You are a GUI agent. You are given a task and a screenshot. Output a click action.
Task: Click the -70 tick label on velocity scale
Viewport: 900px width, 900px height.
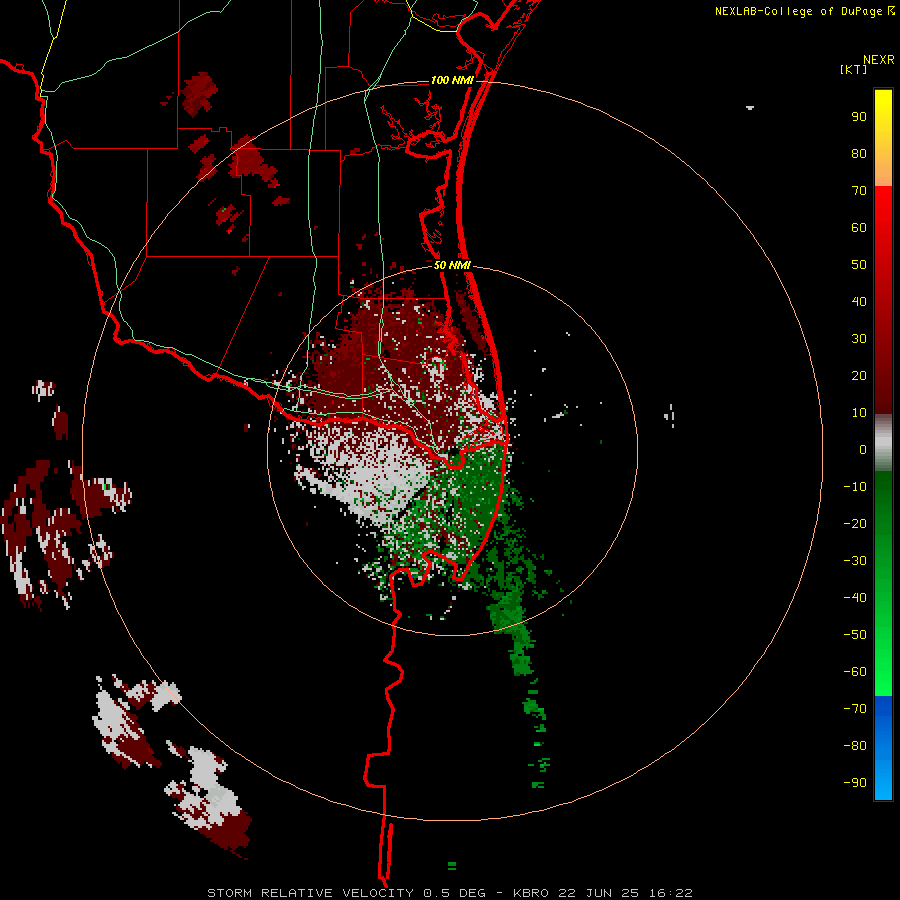(x=855, y=709)
